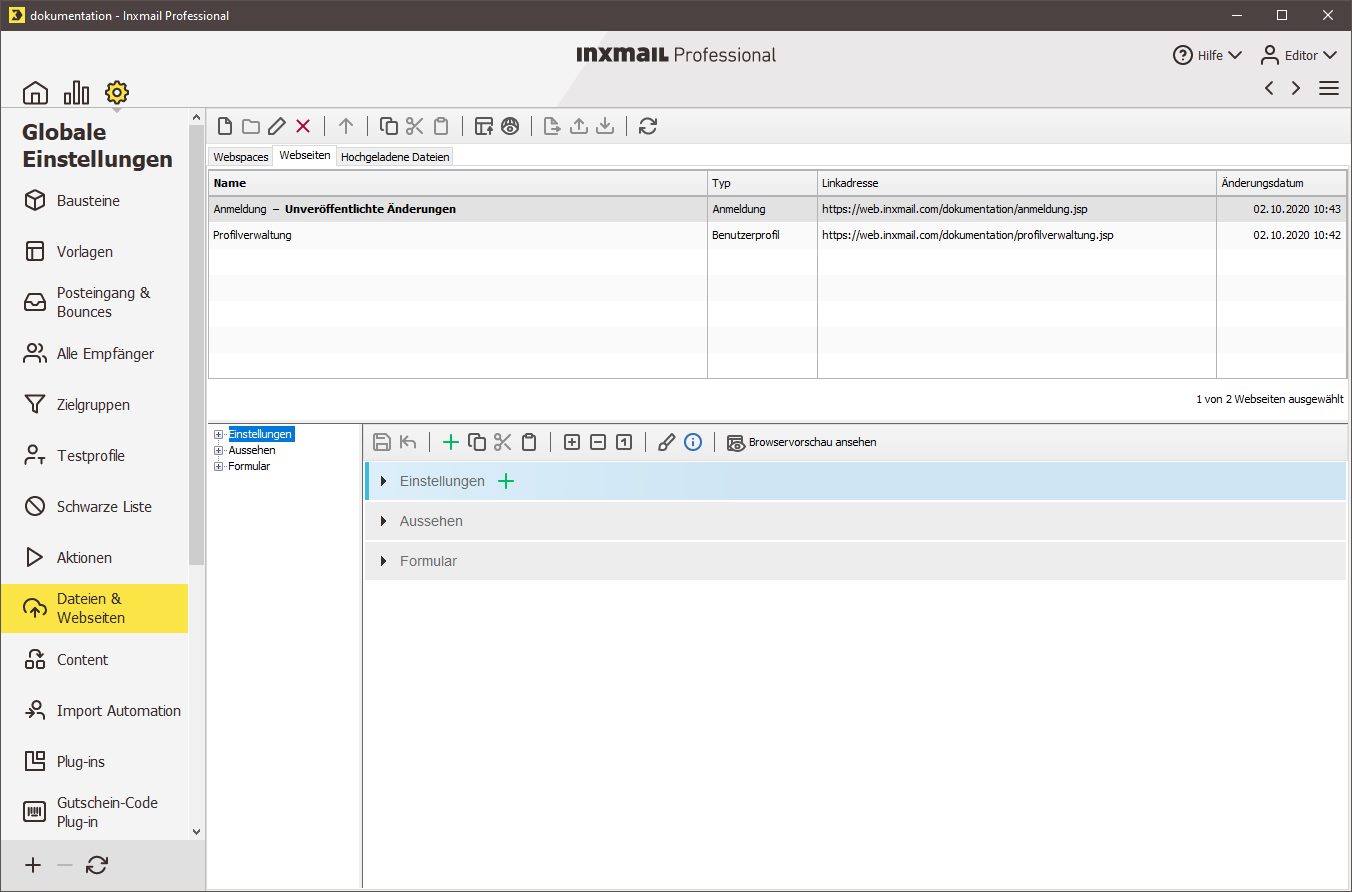Screen dimensions: 1352x892
Task: Switch to the Webspaces tab
Action: [241, 157]
